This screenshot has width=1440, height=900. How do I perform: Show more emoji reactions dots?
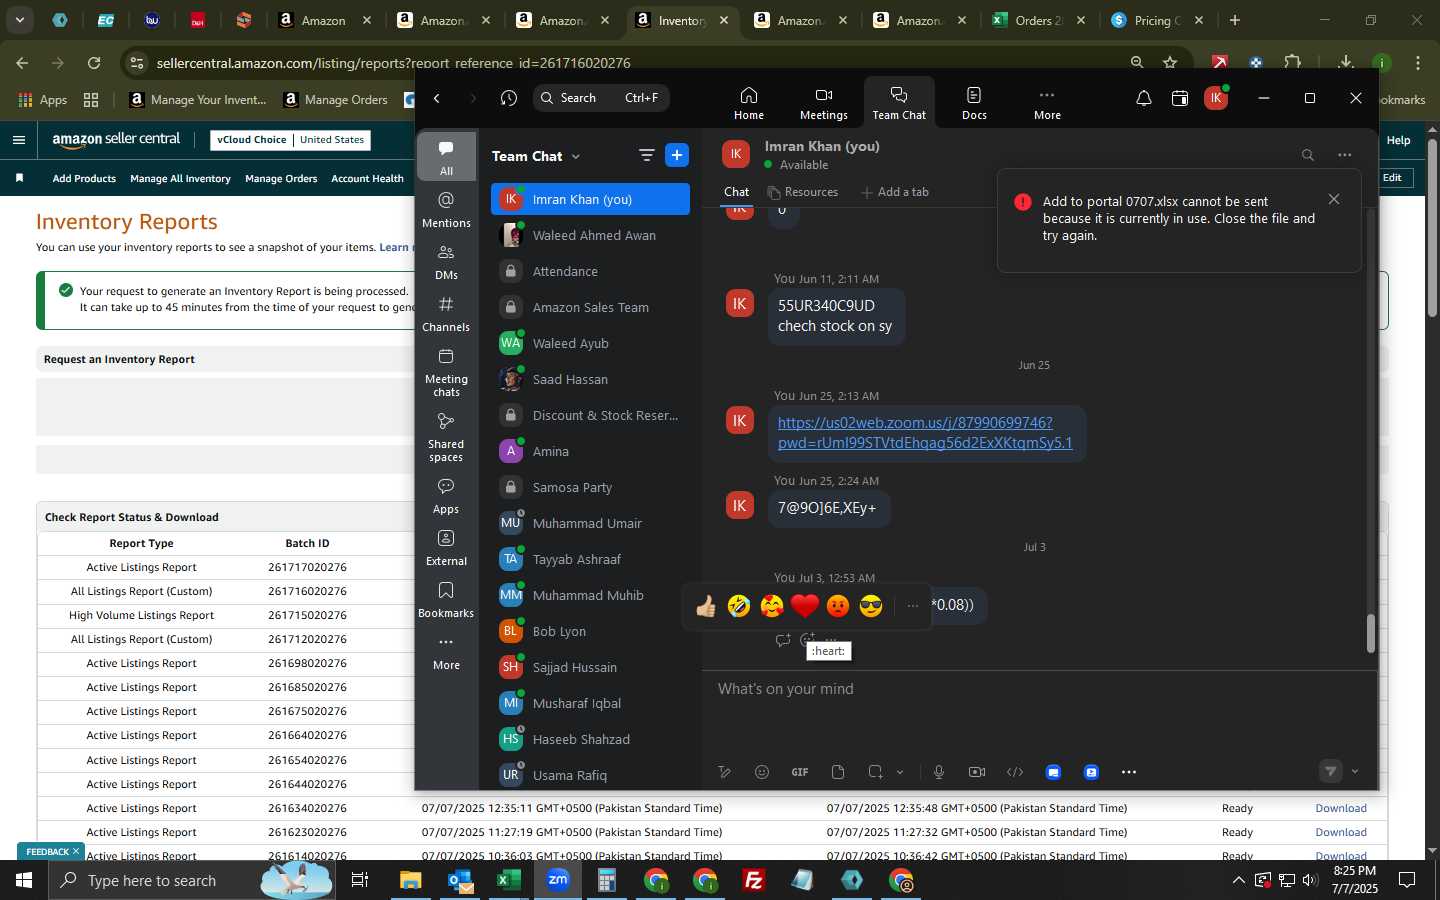(912, 606)
